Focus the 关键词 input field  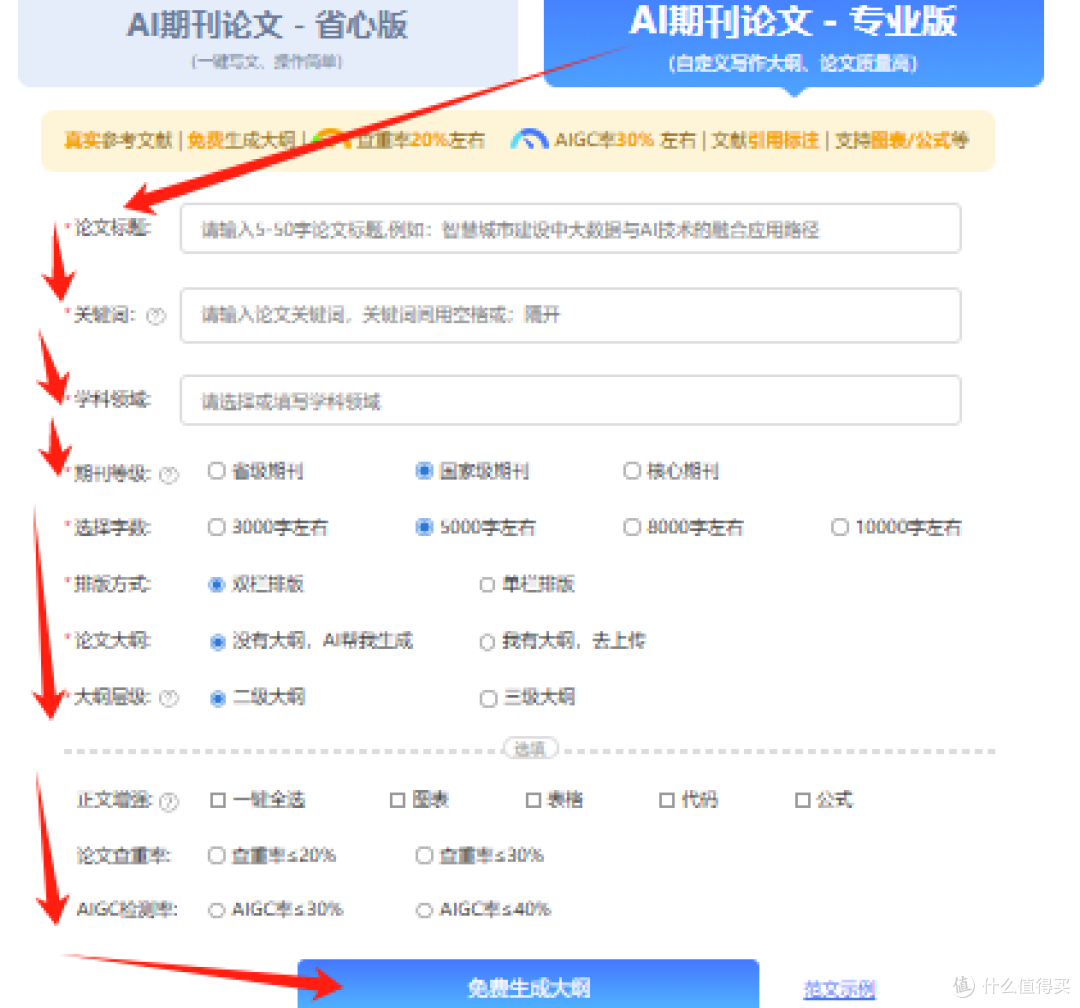[570, 315]
